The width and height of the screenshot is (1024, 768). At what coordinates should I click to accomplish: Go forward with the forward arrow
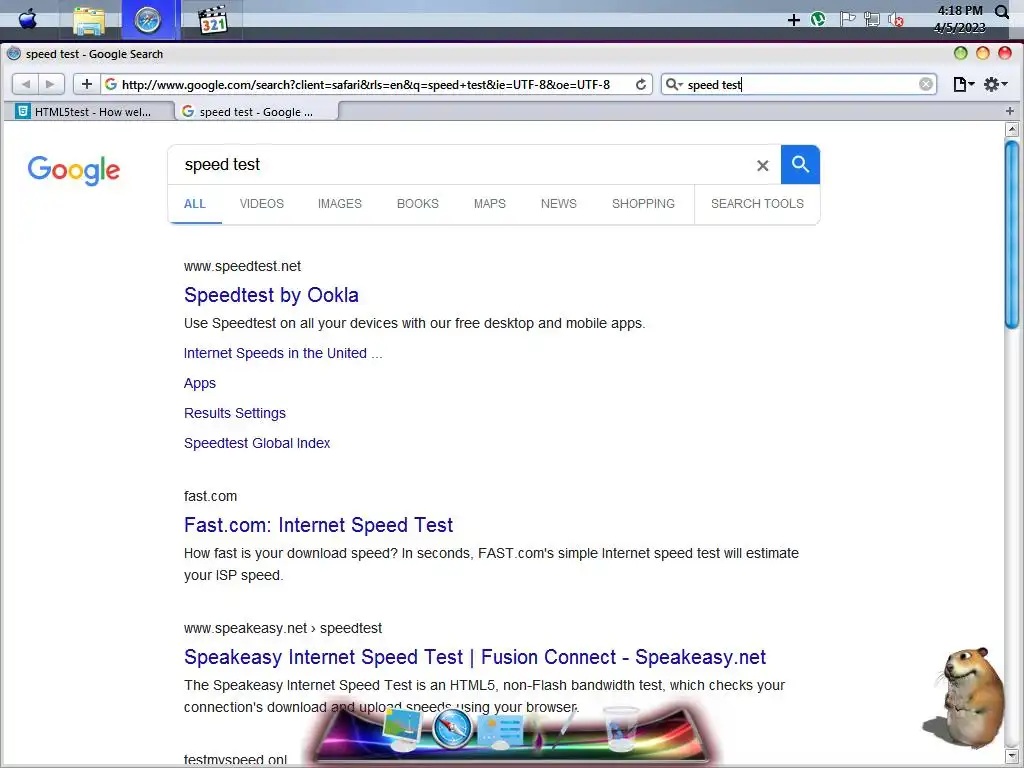click(x=51, y=84)
